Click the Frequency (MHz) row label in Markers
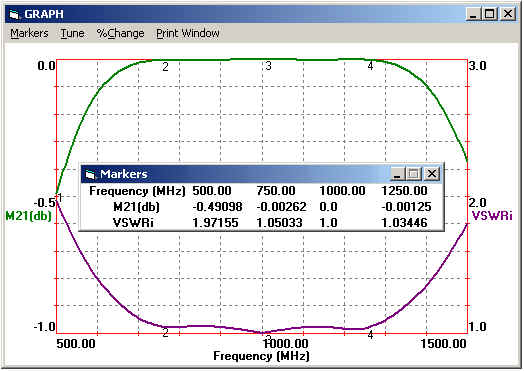This screenshot has width=524, height=371. coord(137,191)
